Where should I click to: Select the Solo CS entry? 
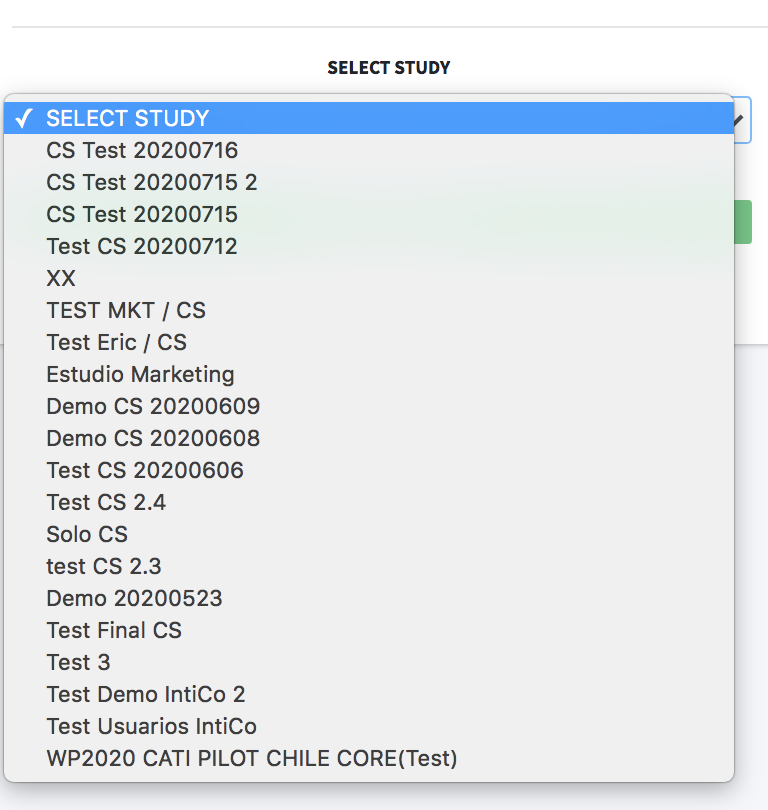click(369, 535)
